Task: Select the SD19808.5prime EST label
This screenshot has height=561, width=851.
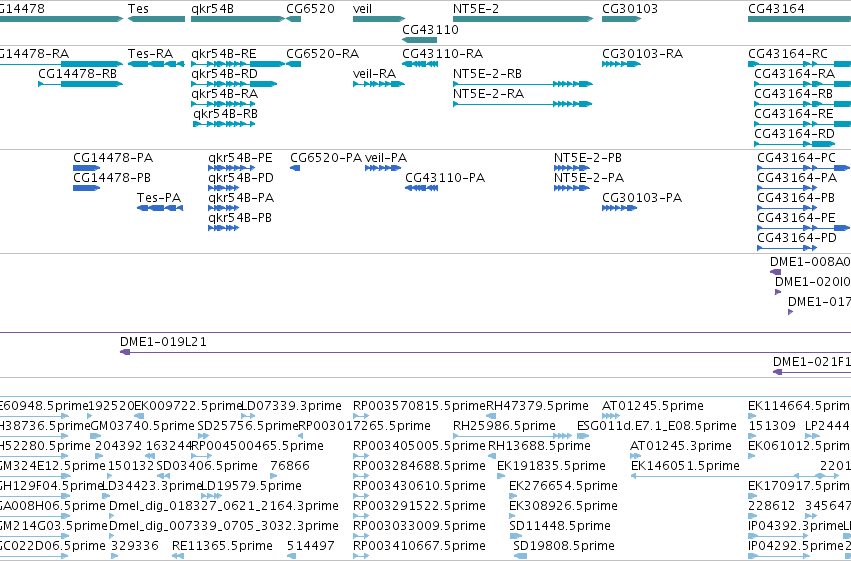Action: 564,546
